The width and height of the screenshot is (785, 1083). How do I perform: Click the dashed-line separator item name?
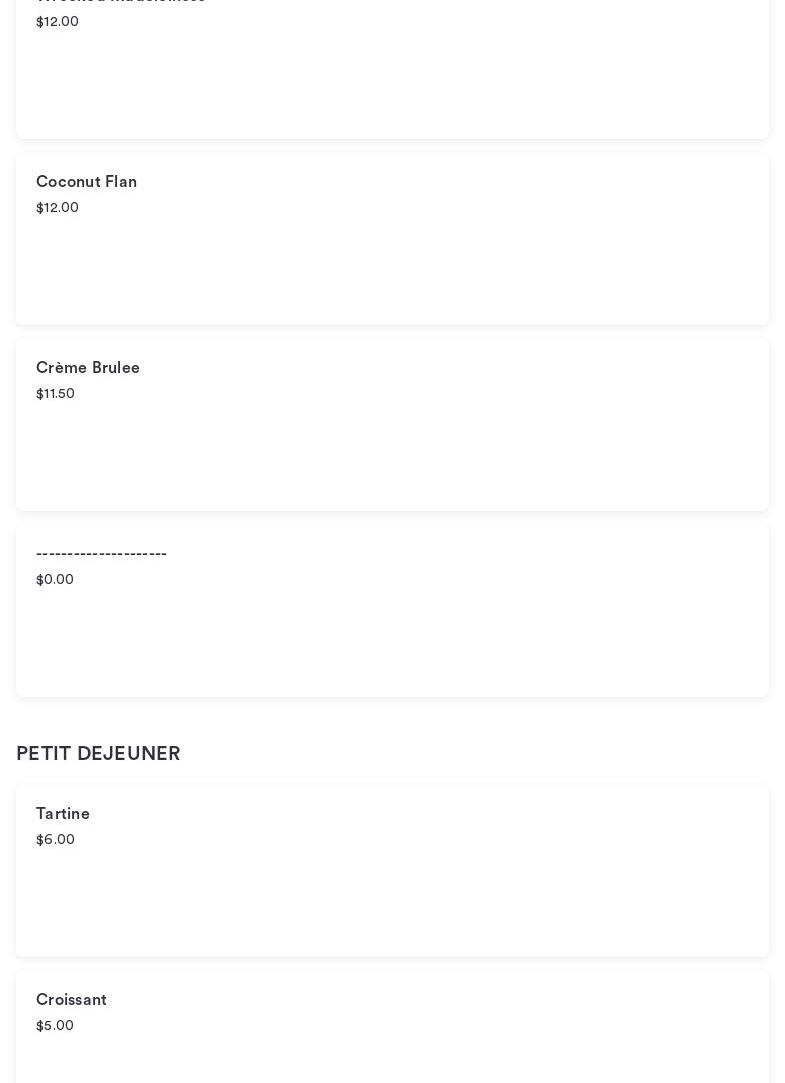(101, 554)
